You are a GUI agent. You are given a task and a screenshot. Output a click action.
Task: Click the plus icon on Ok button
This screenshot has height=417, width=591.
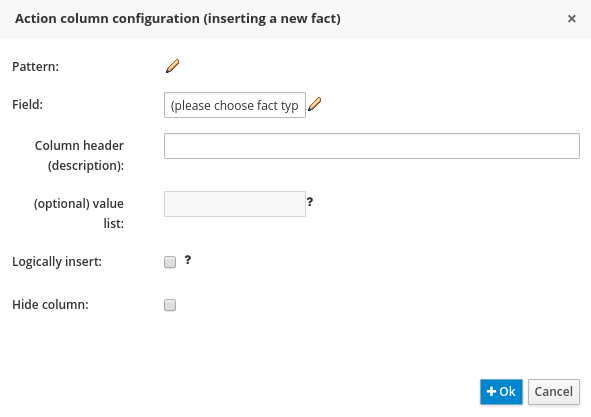coord(491,391)
